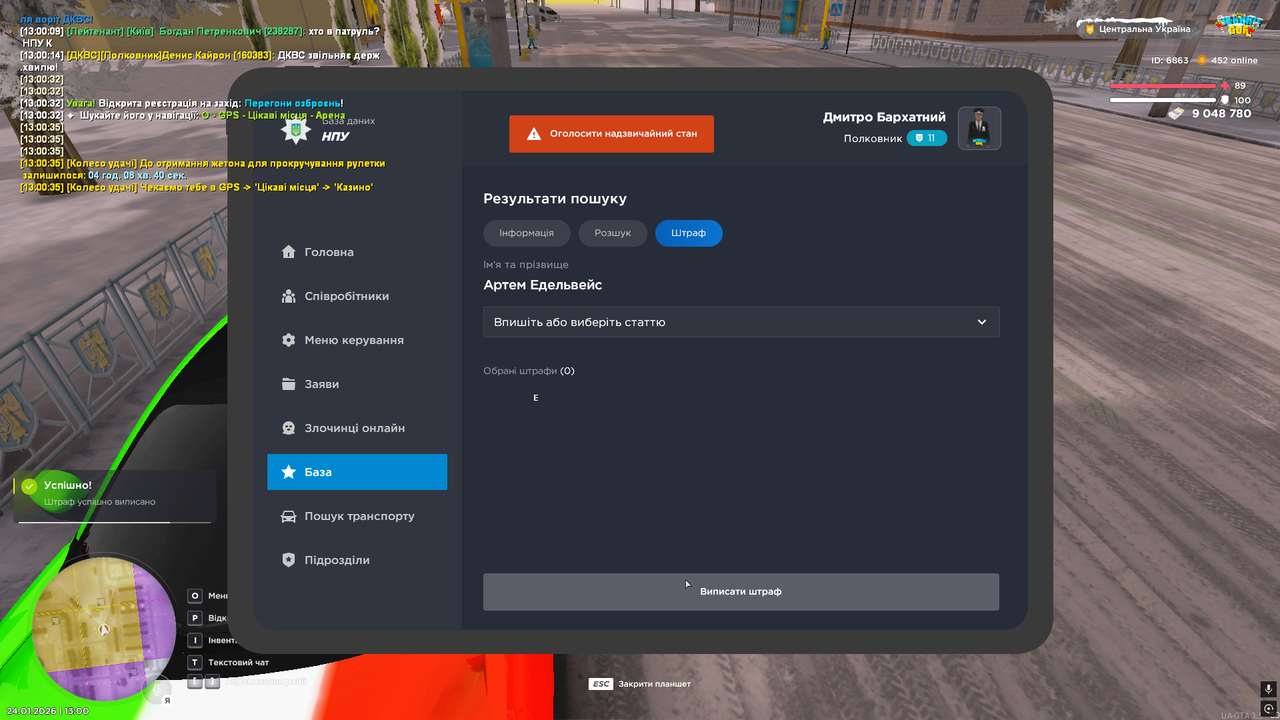Click the O key hint icon
The width and height of the screenshot is (1280, 720).
[195, 596]
